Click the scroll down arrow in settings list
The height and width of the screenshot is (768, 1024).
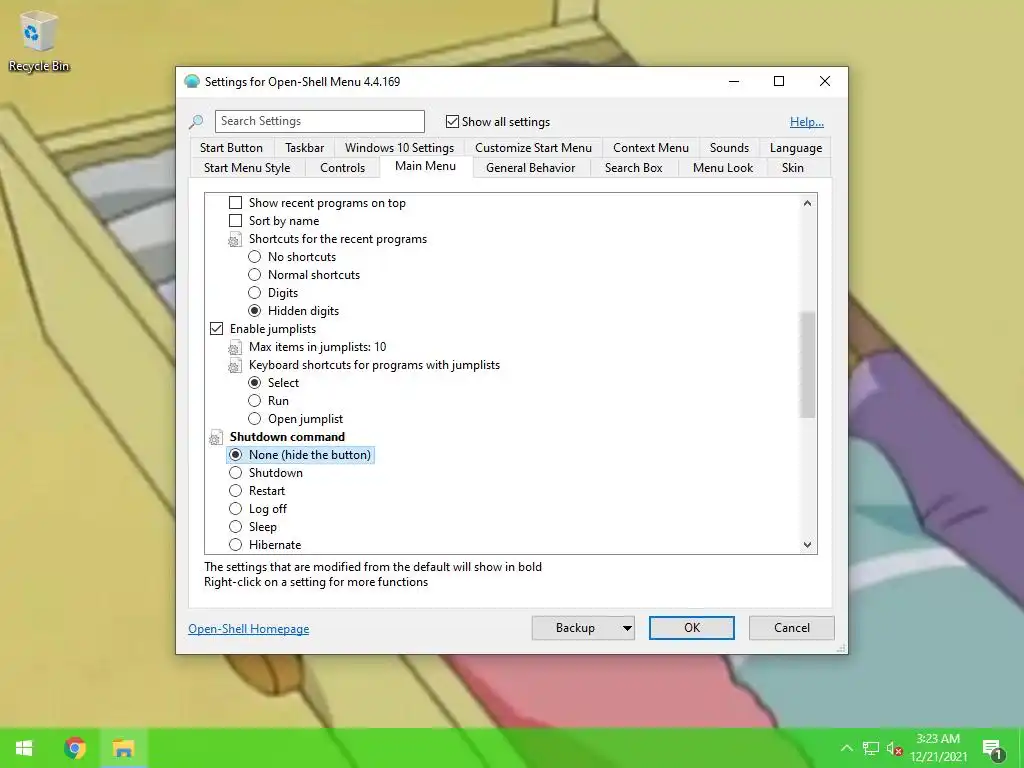click(808, 545)
